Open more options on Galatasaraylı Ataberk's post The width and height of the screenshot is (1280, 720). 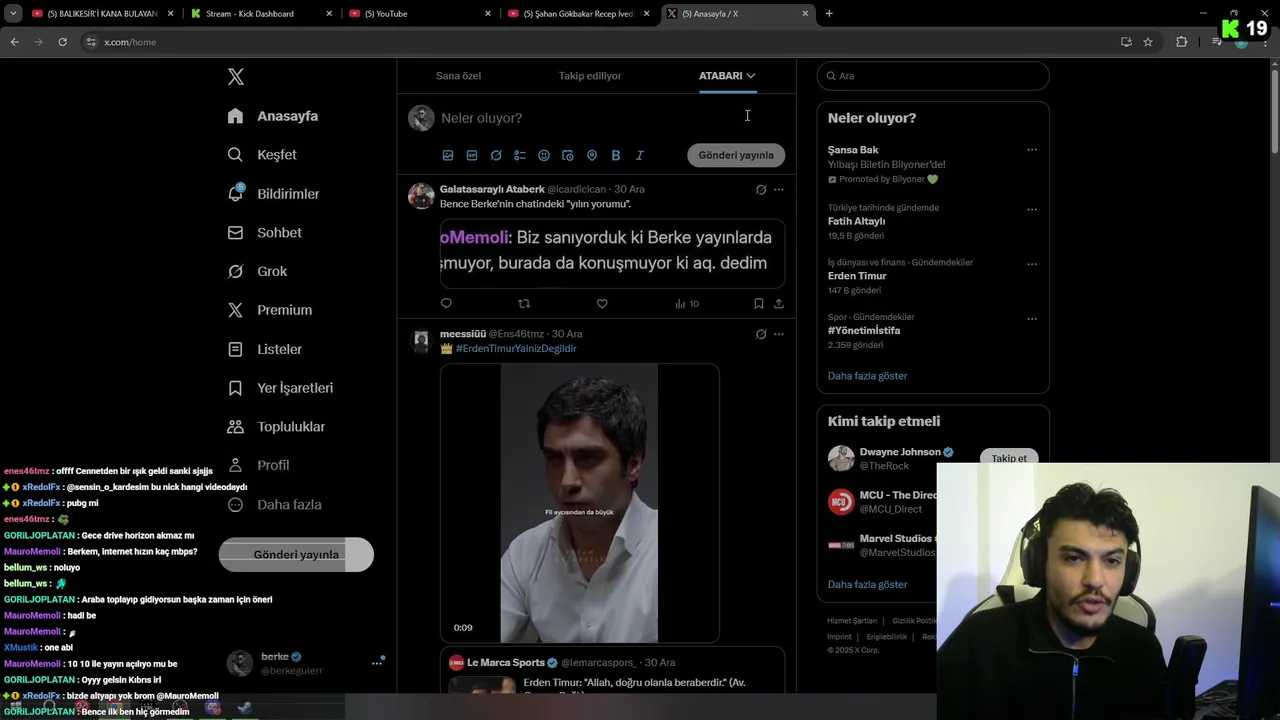(x=779, y=189)
